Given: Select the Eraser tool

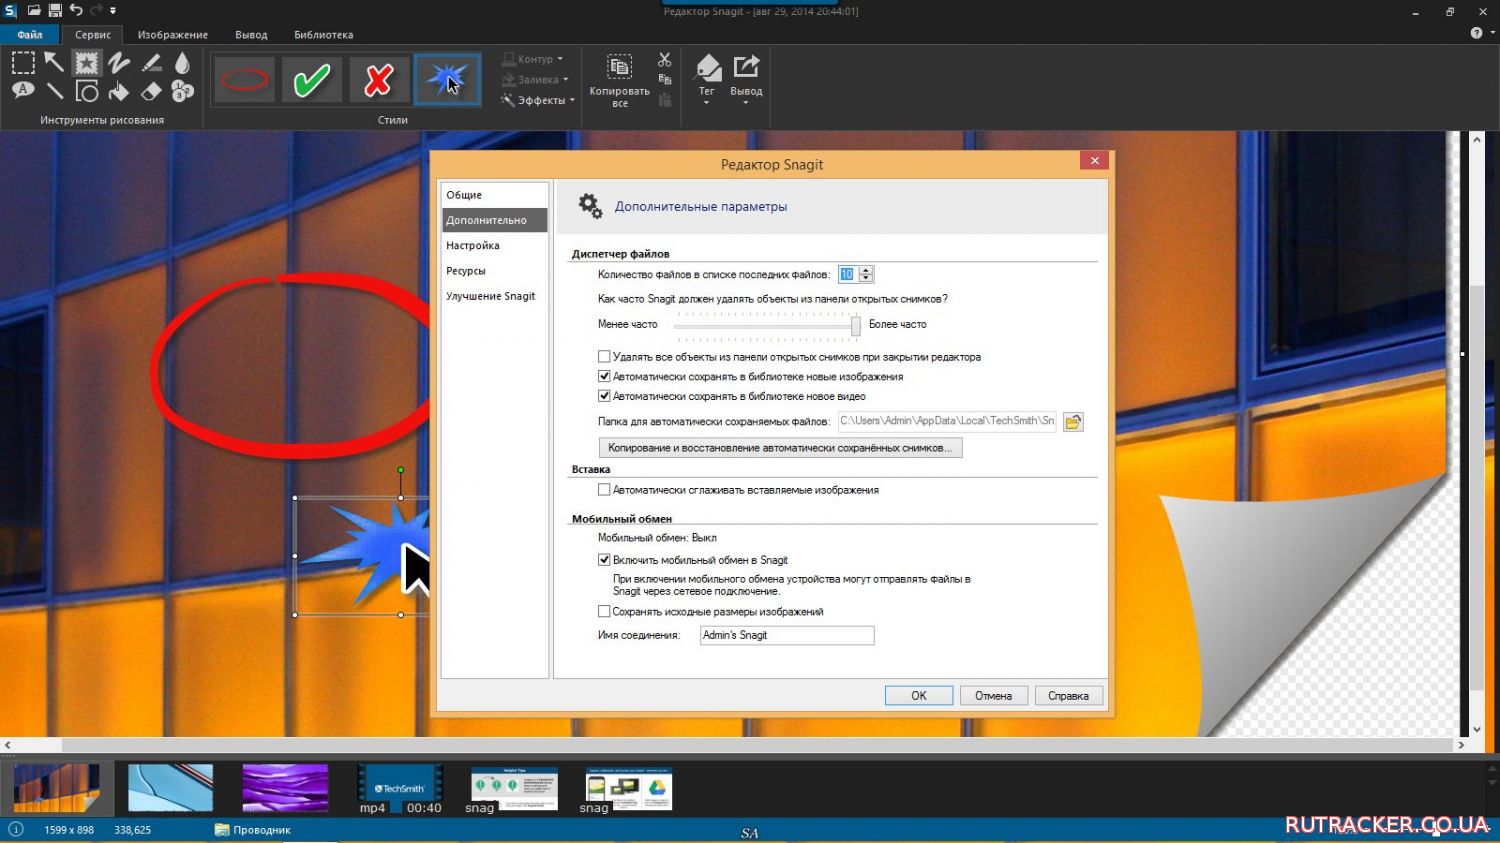Looking at the screenshot, I should click(x=151, y=91).
